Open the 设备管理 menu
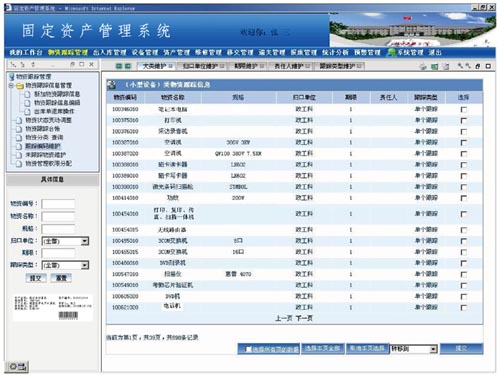Viewport: 500px width, 375px height. pos(145,52)
